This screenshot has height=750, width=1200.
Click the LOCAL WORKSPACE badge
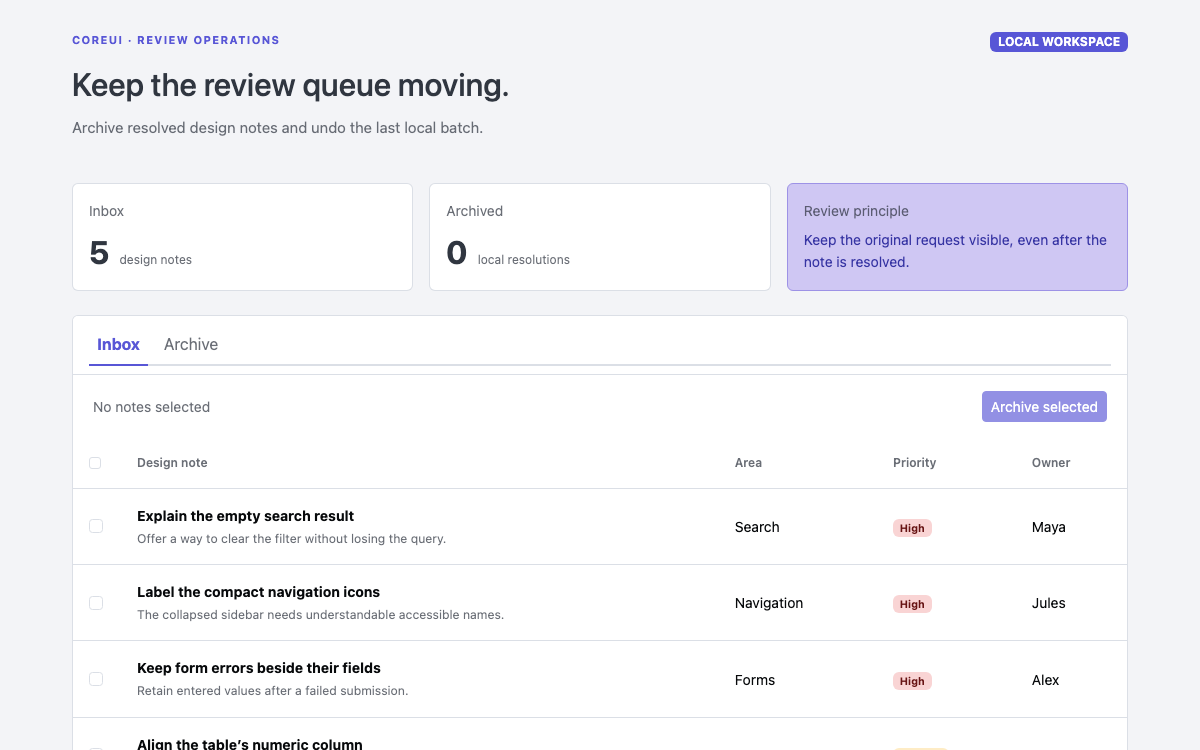click(1059, 42)
